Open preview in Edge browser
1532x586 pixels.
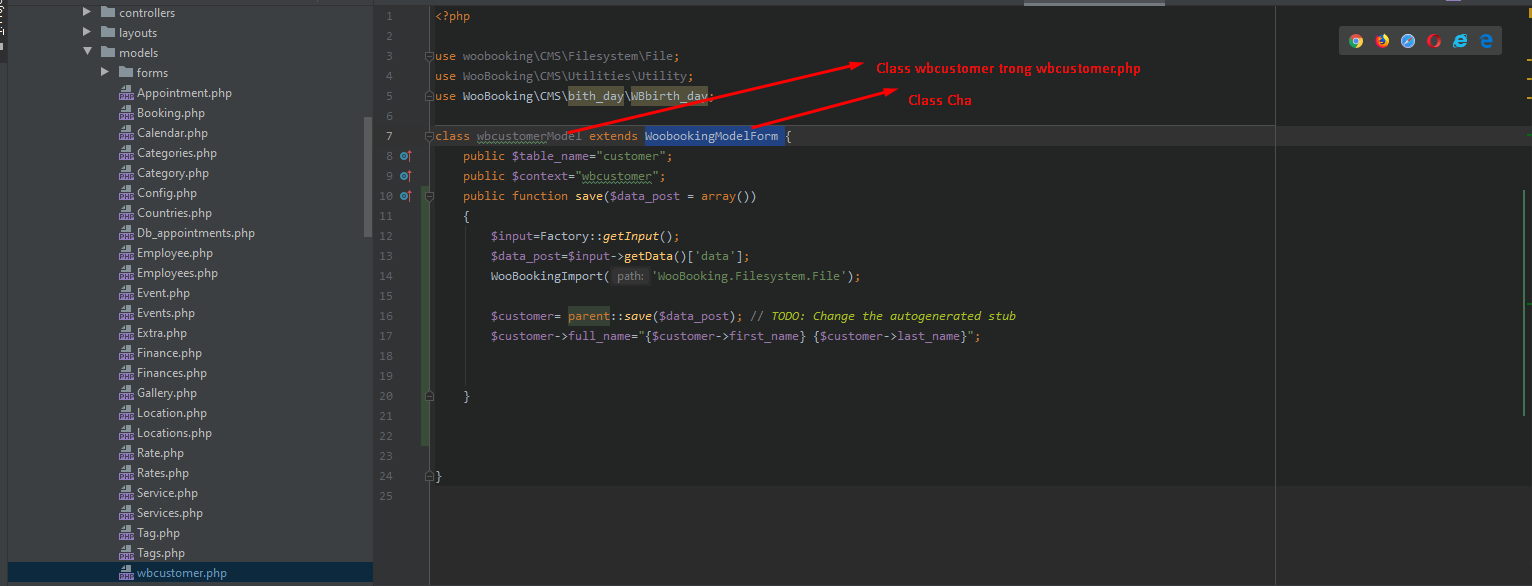(1486, 41)
